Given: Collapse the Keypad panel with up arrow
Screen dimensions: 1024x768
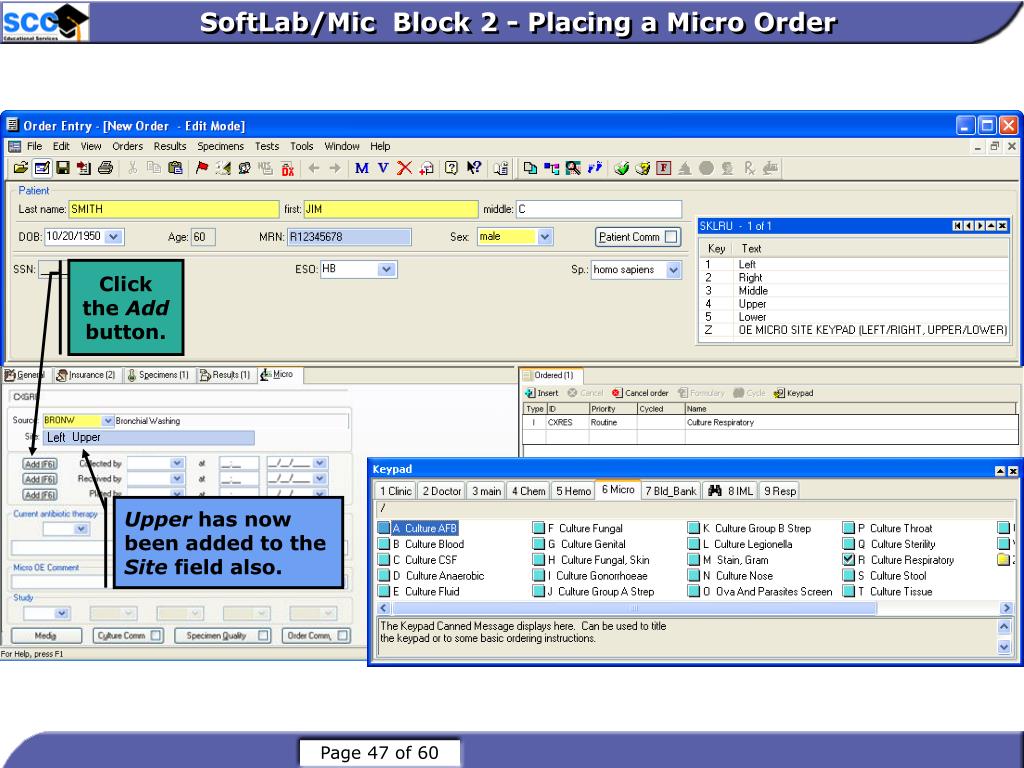Looking at the screenshot, I should (1000, 471).
